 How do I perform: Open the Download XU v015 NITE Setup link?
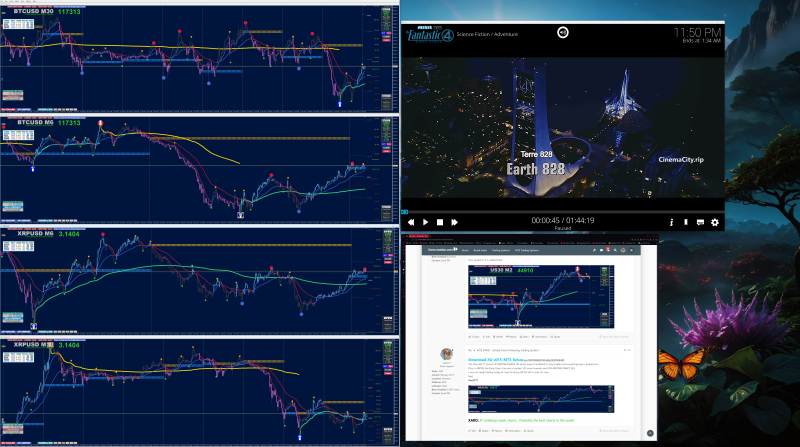[x=493, y=360]
